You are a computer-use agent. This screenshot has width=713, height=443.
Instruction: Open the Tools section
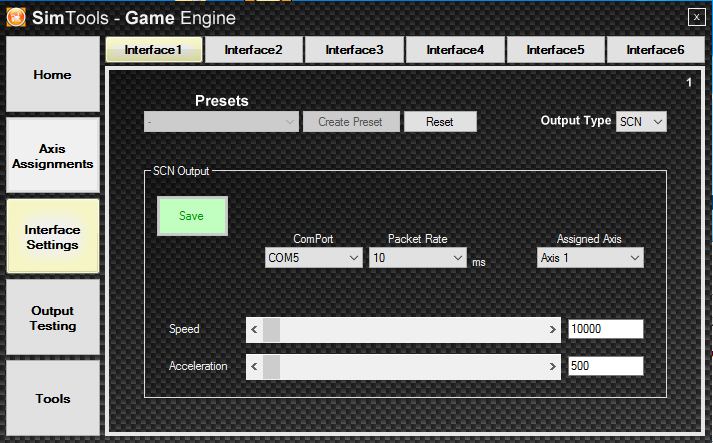[53, 398]
